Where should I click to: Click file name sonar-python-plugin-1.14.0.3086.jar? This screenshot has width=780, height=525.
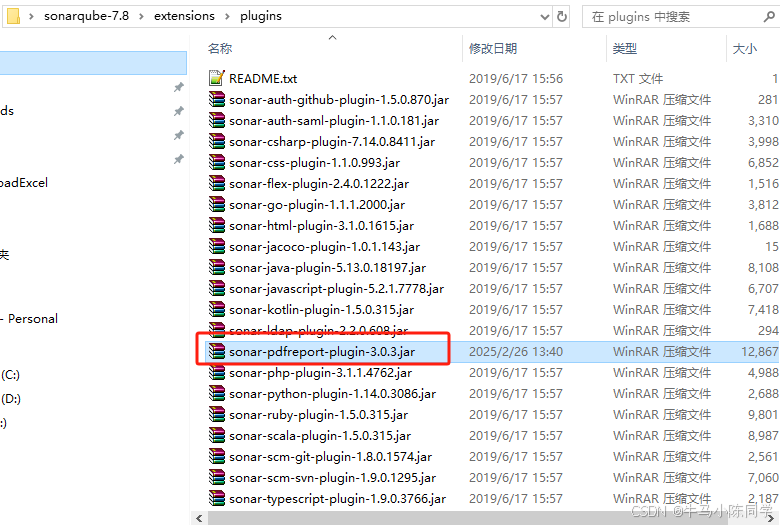pyautogui.click(x=332, y=394)
